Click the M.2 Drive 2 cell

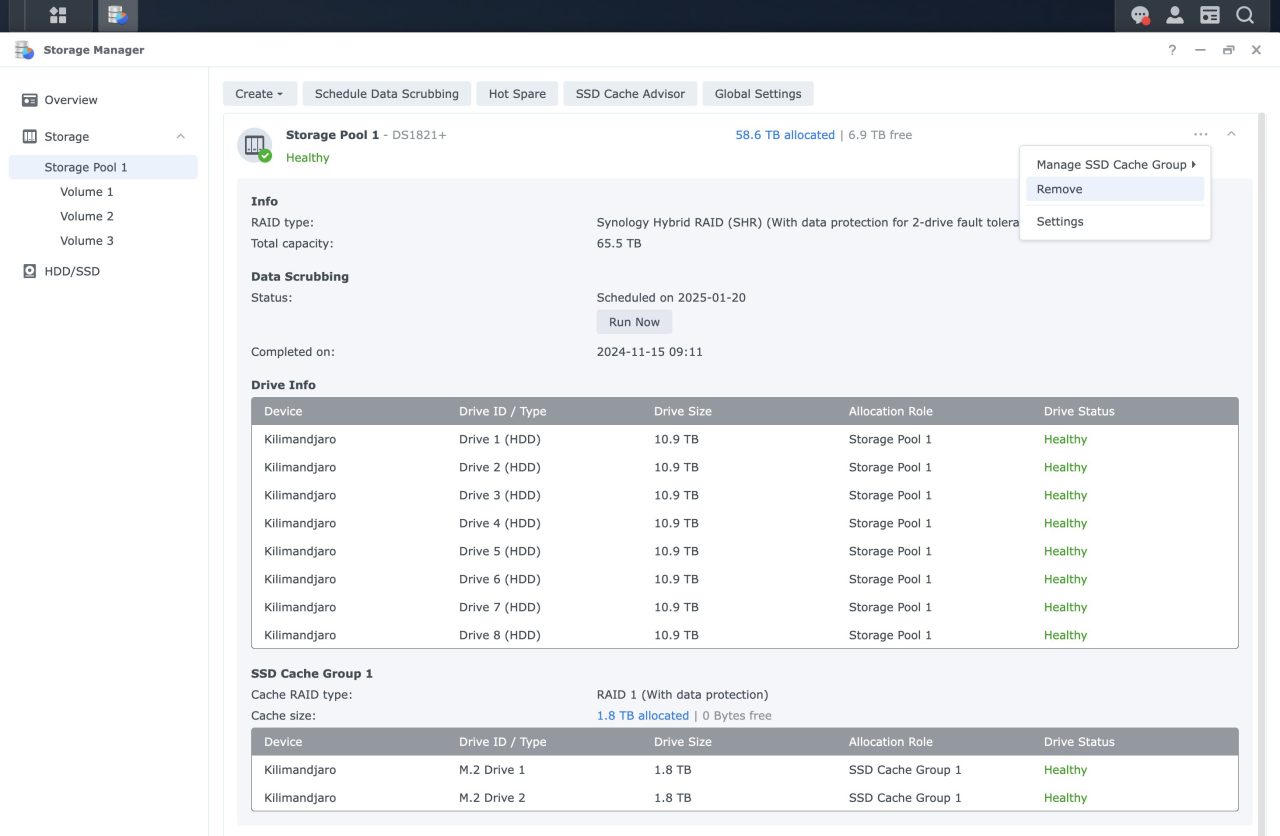tap(492, 798)
